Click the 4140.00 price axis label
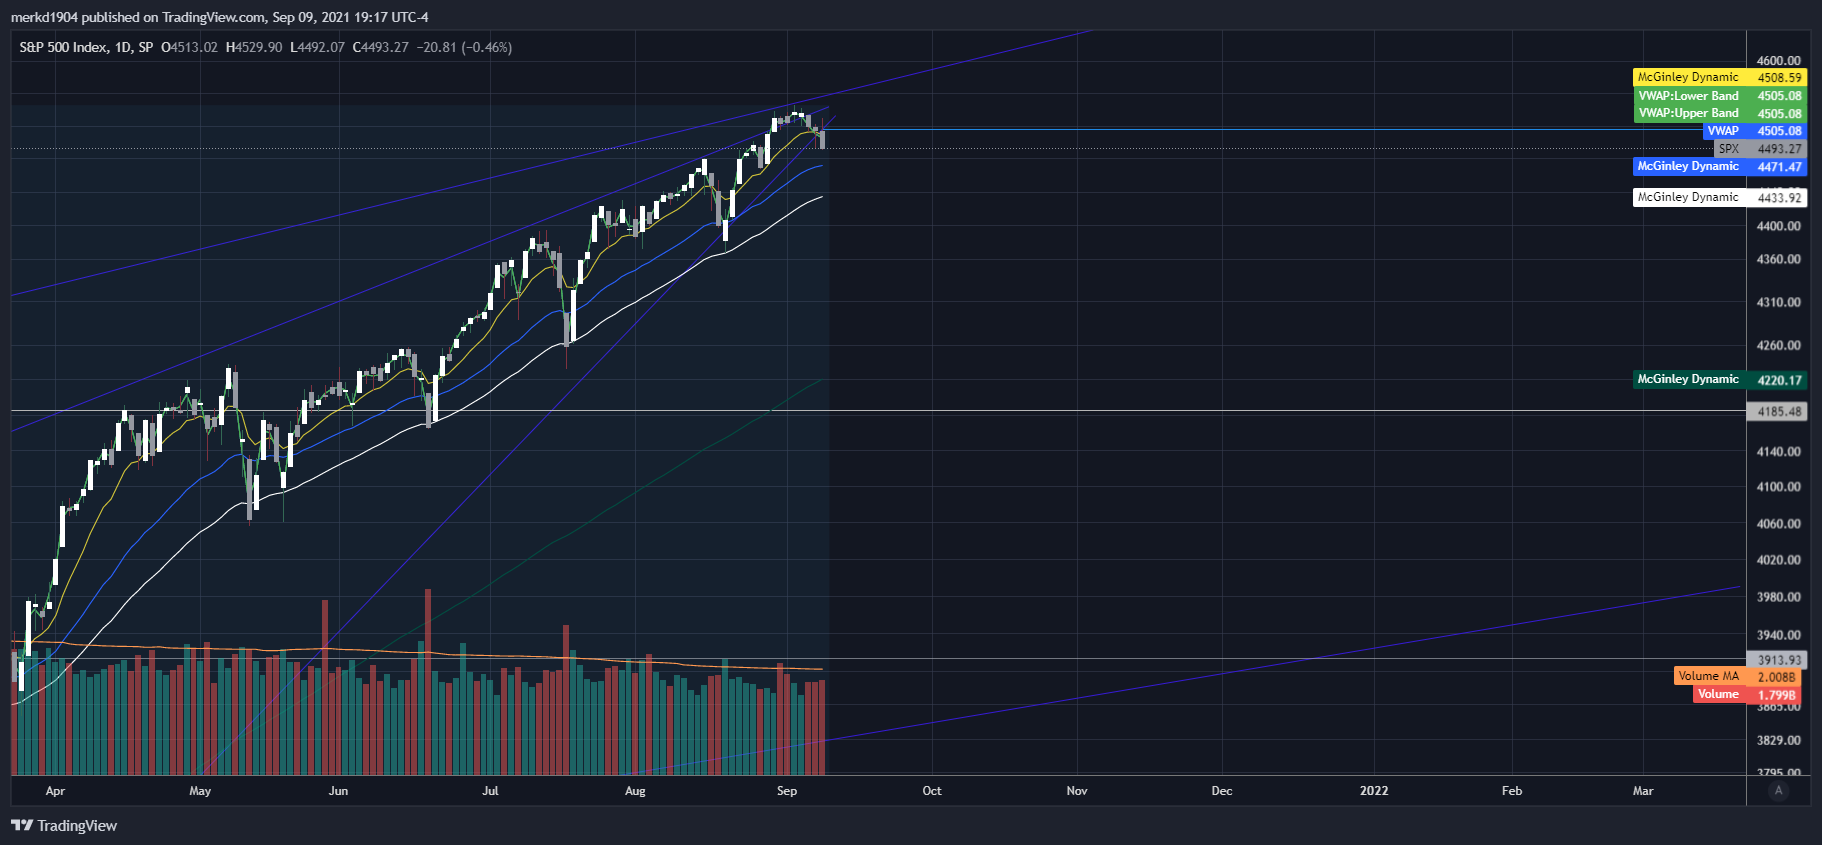 (x=1779, y=452)
